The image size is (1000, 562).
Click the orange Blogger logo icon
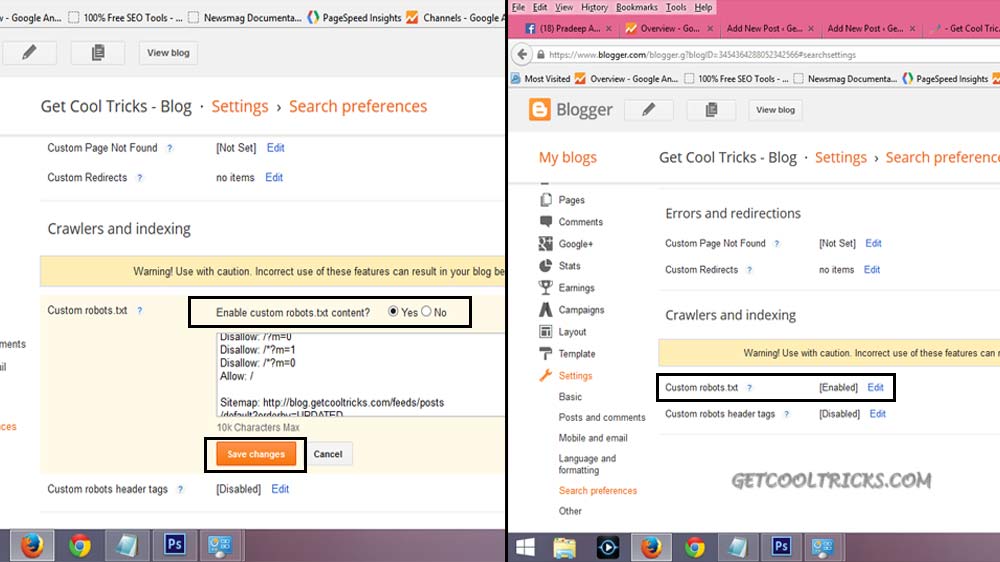coord(540,110)
